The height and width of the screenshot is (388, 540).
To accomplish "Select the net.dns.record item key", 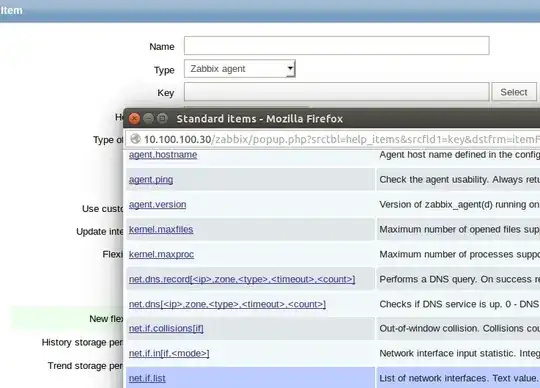I will coord(242,279).
